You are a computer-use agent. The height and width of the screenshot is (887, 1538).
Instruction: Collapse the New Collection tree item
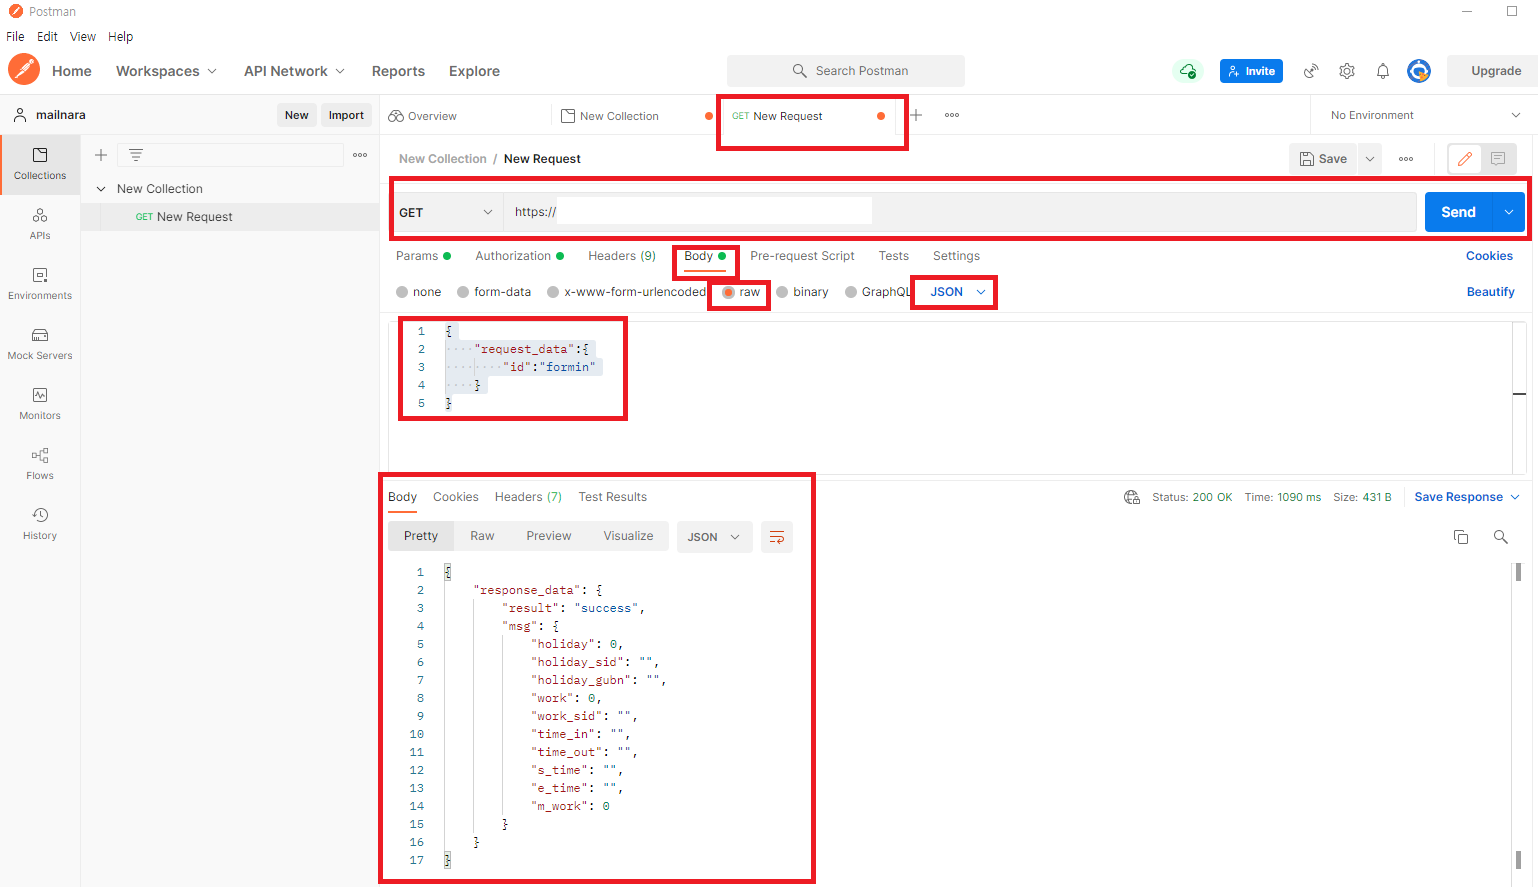coord(101,189)
